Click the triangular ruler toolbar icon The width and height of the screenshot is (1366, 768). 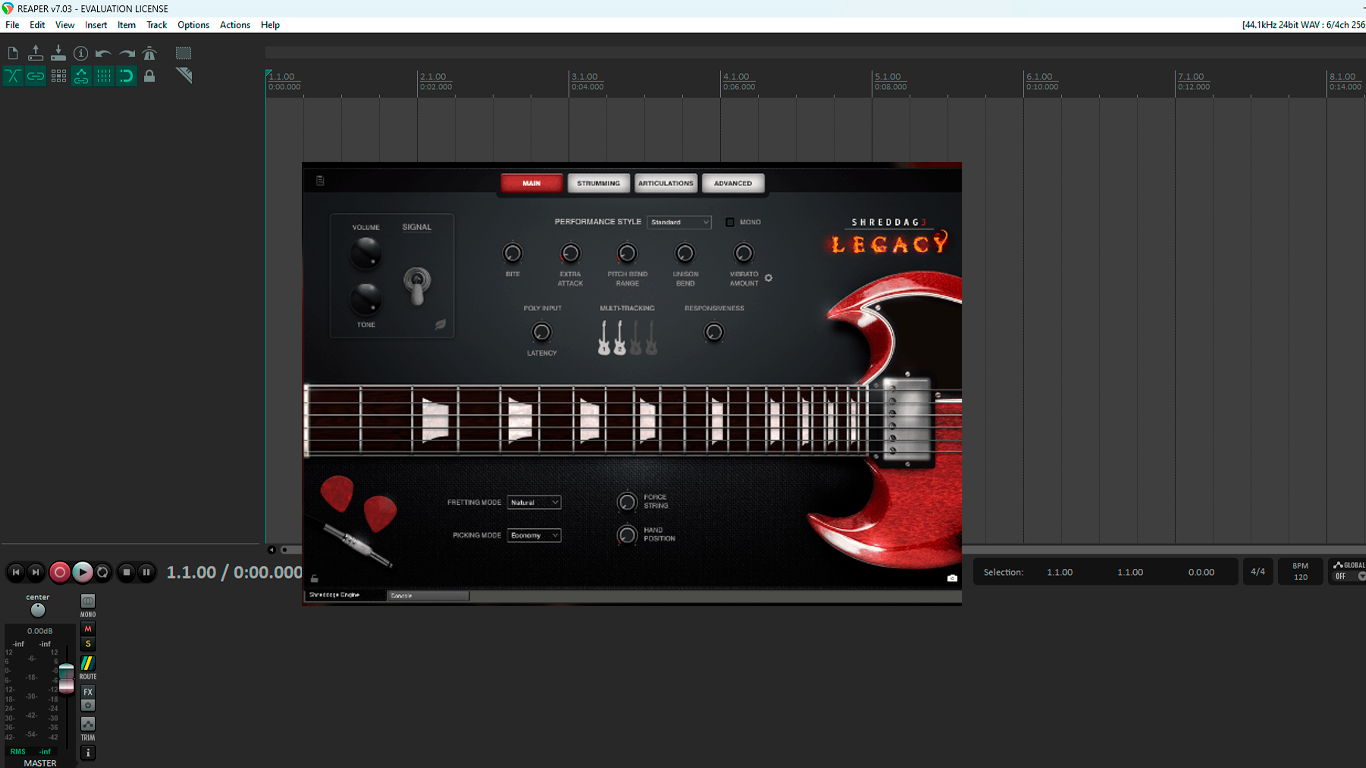(x=184, y=76)
